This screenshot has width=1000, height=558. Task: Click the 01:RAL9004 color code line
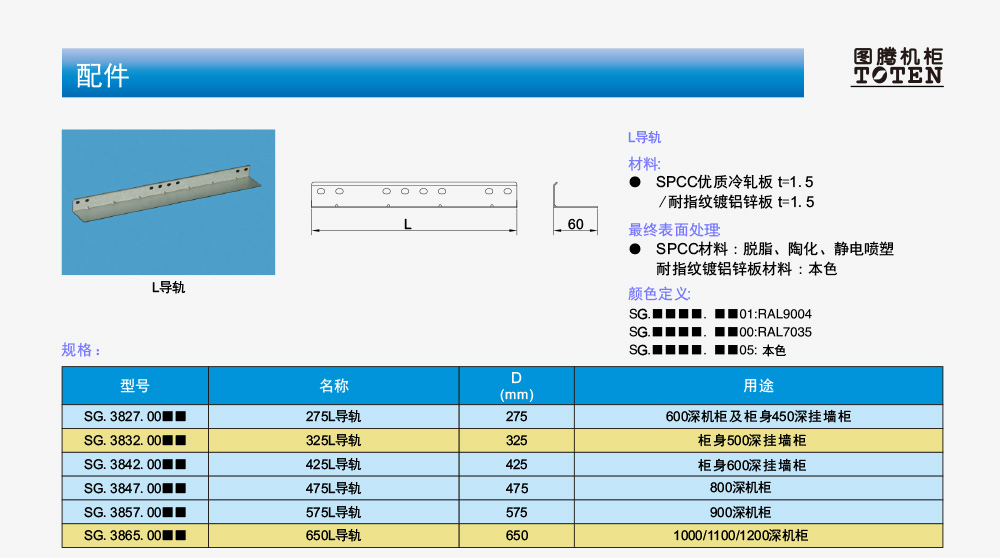(x=720, y=314)
